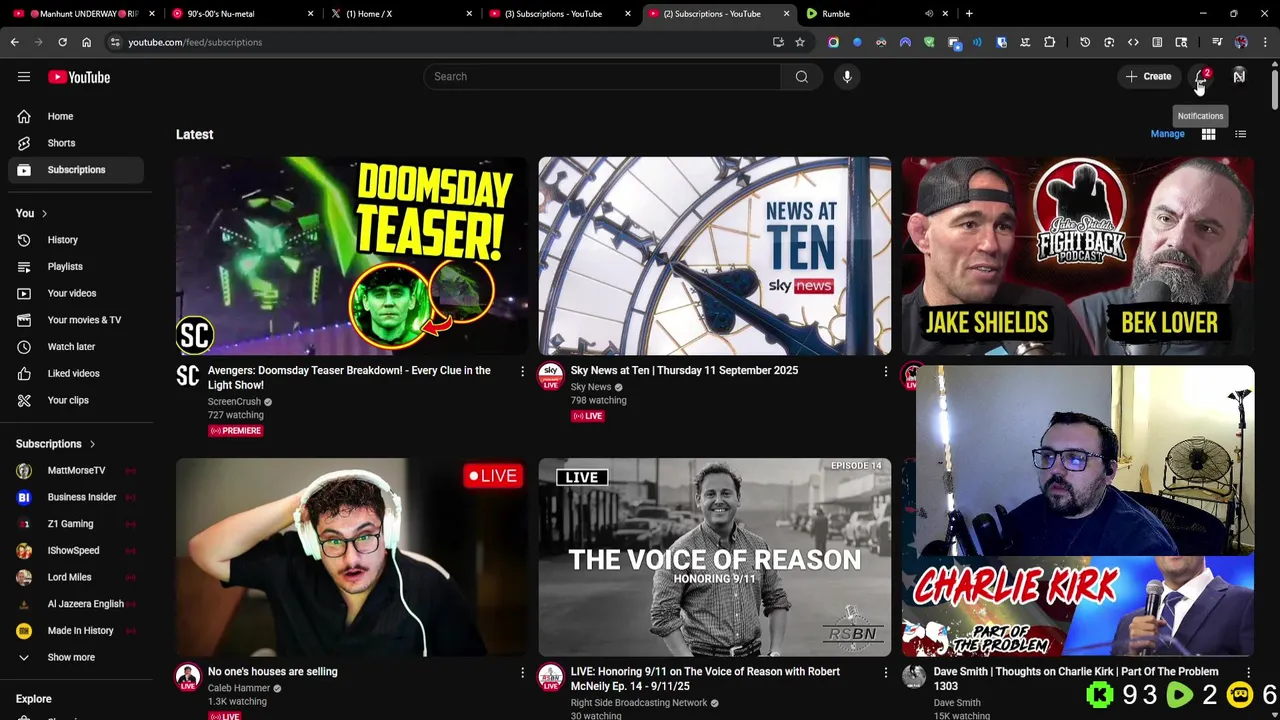This screenshot has height=720, width=1280.
Task: Switch to (3) Subscriptions YouTube tab
Action: [558, 14]
